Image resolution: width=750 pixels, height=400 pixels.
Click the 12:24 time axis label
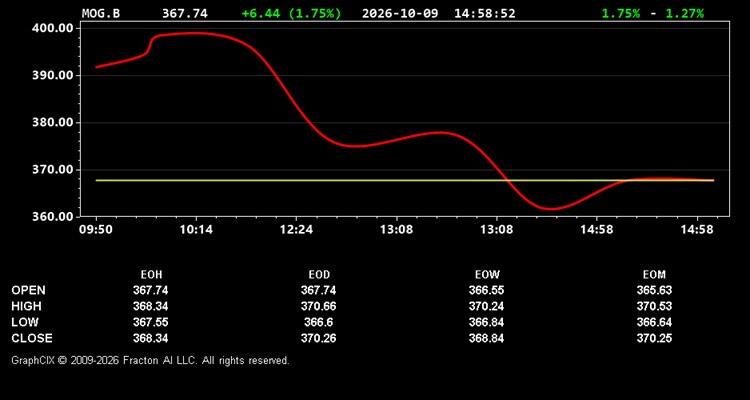pyautogui.click(x=297, y=230)
